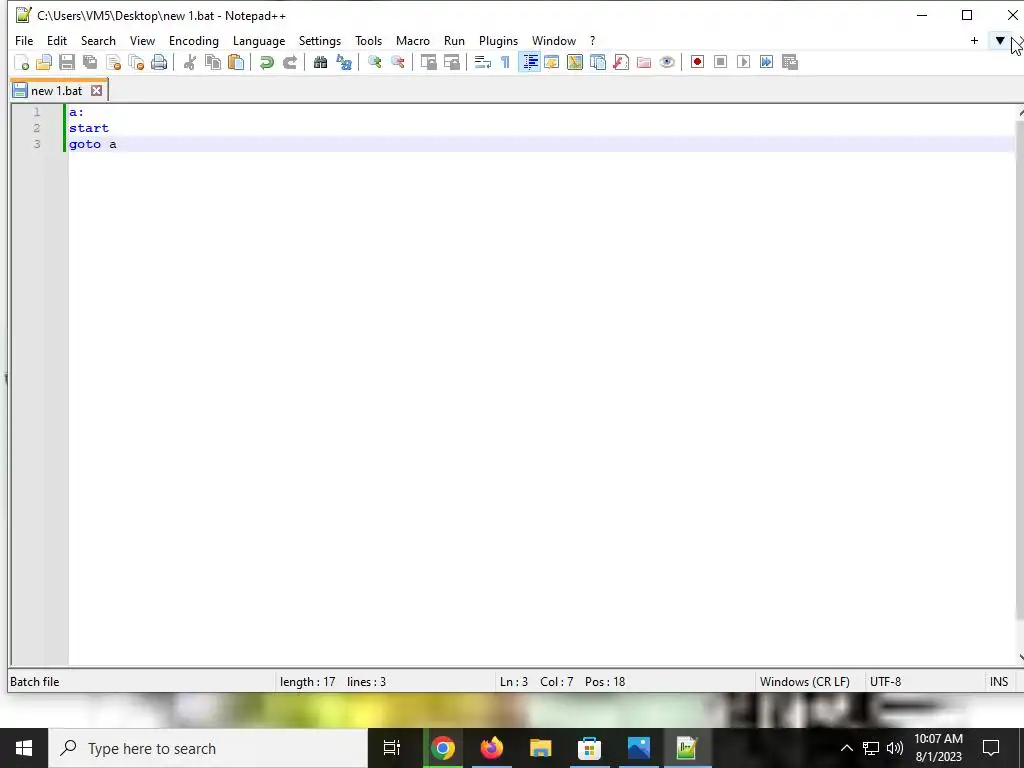
Task: Click the Close document toolbar icon
Action: [113, 62]
